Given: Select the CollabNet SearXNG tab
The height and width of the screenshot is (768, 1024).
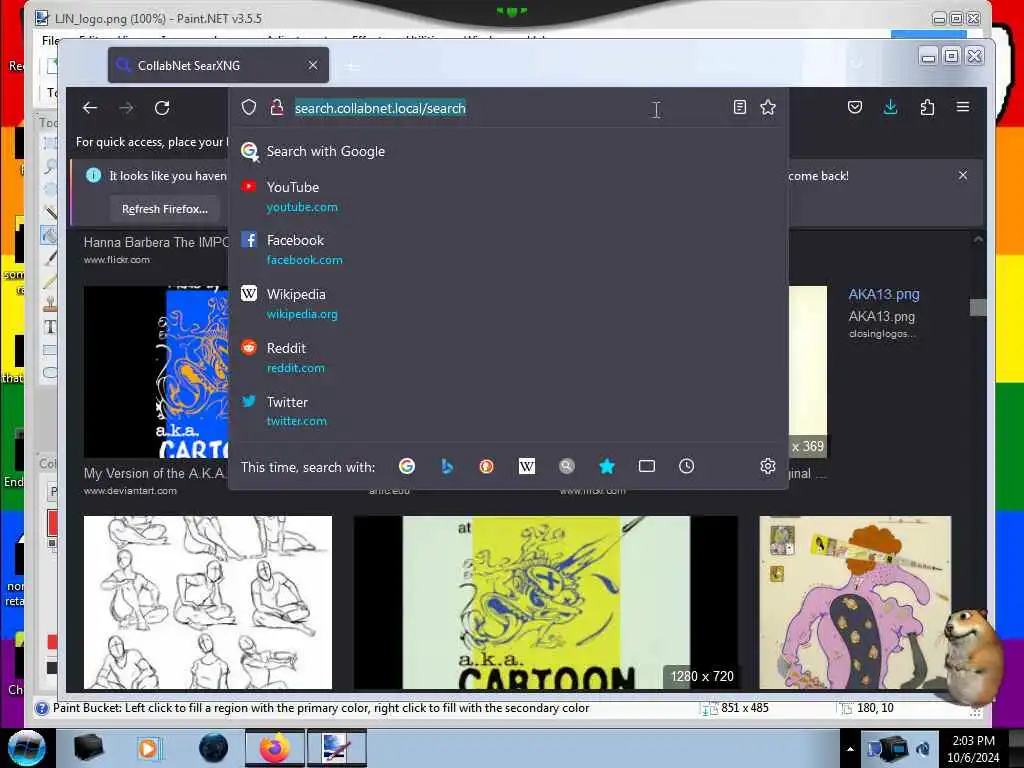Looking at the screenshot, I should [218, 65].
